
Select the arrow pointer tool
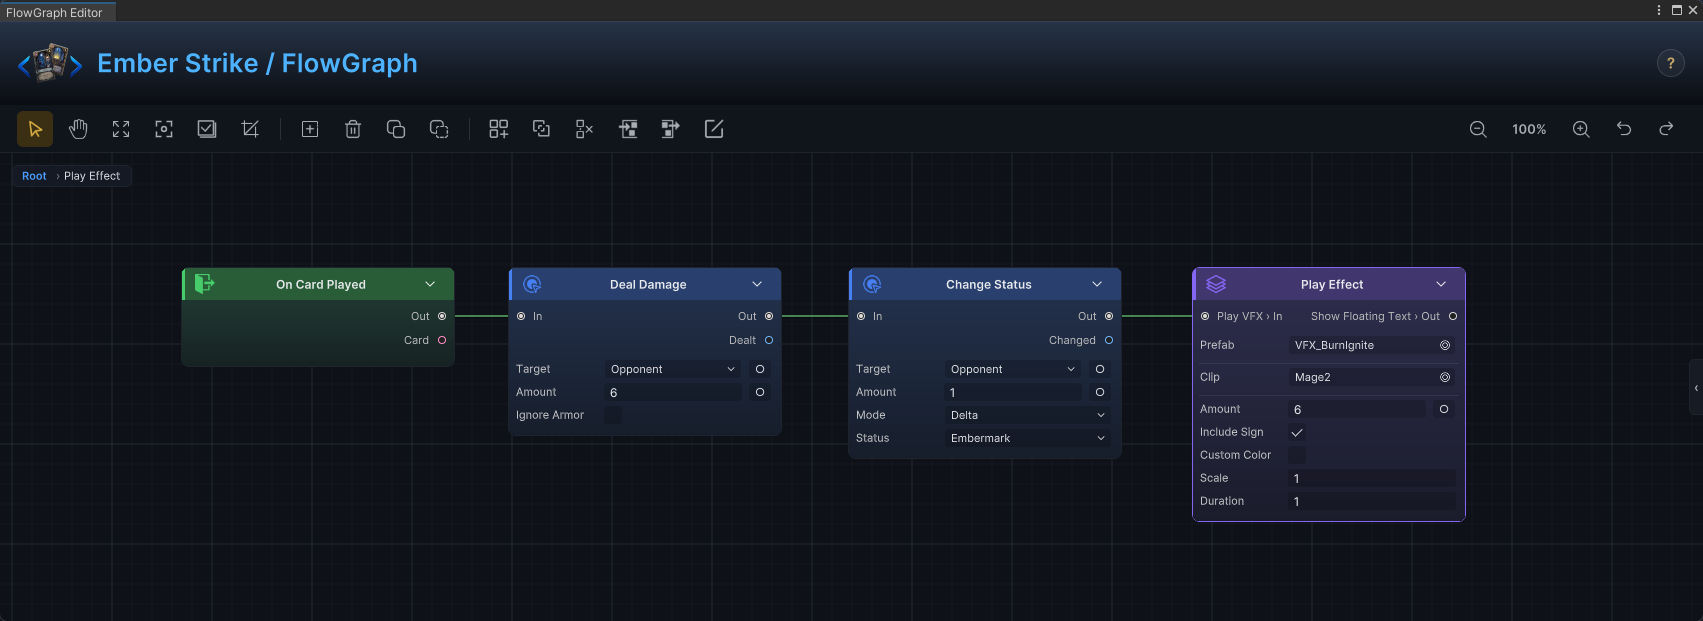pyautogui.click(x=35, y=129)
